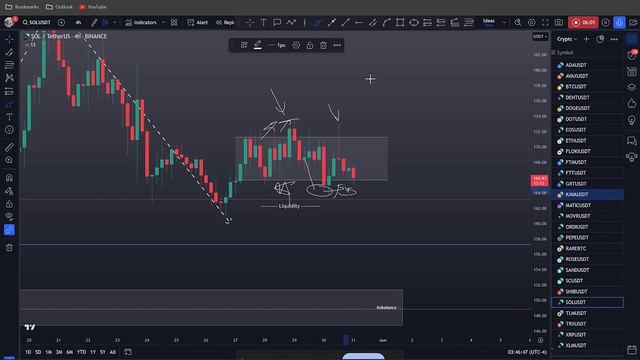Select PEPEUSDT in watchlist

[588, 238]
